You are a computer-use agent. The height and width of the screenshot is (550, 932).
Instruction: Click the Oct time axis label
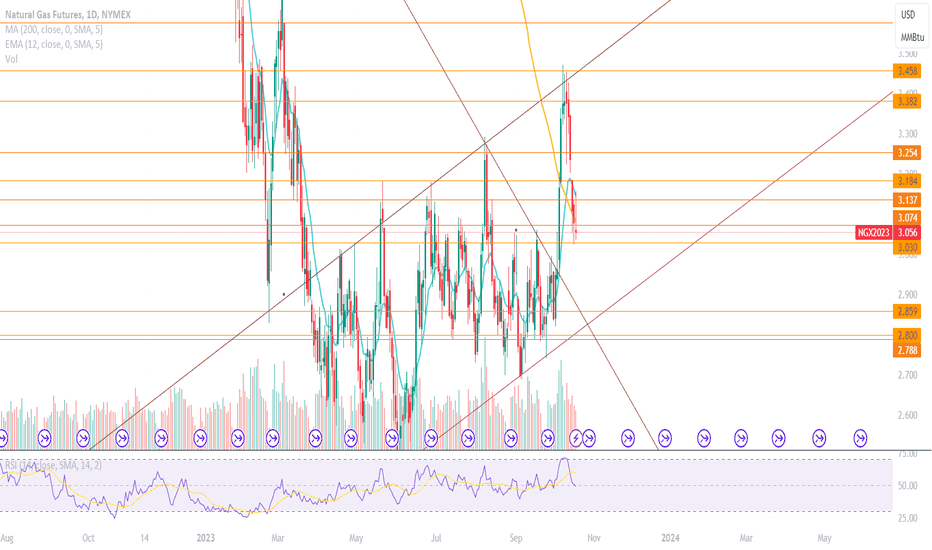pos(88,538)
